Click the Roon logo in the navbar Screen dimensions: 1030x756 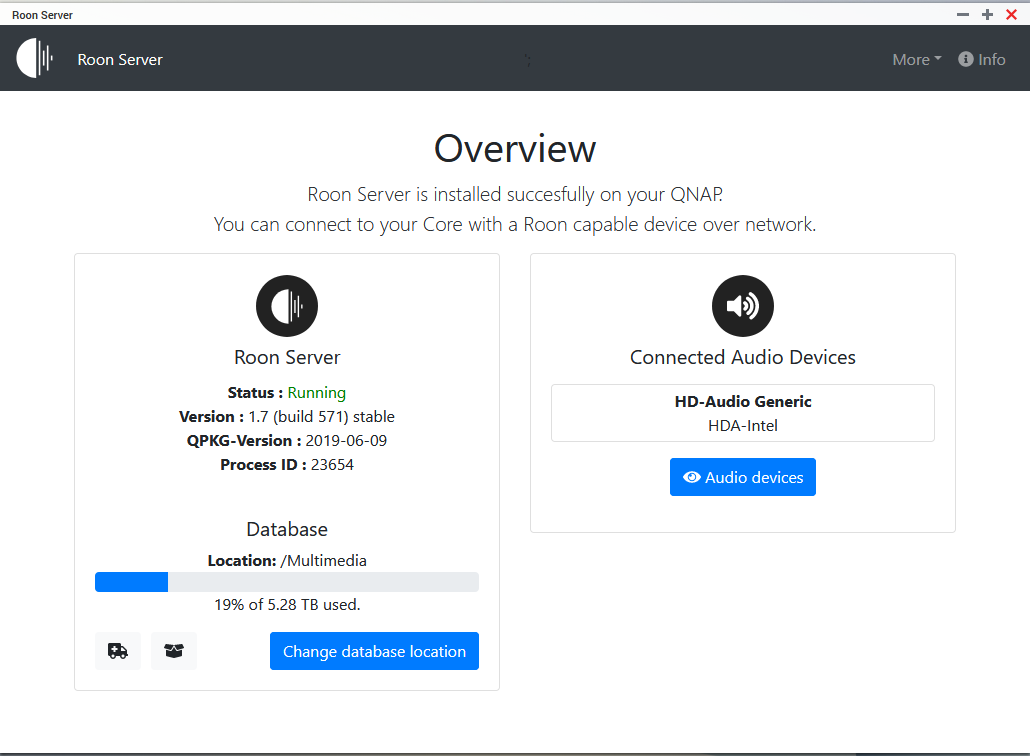point(35,58)
